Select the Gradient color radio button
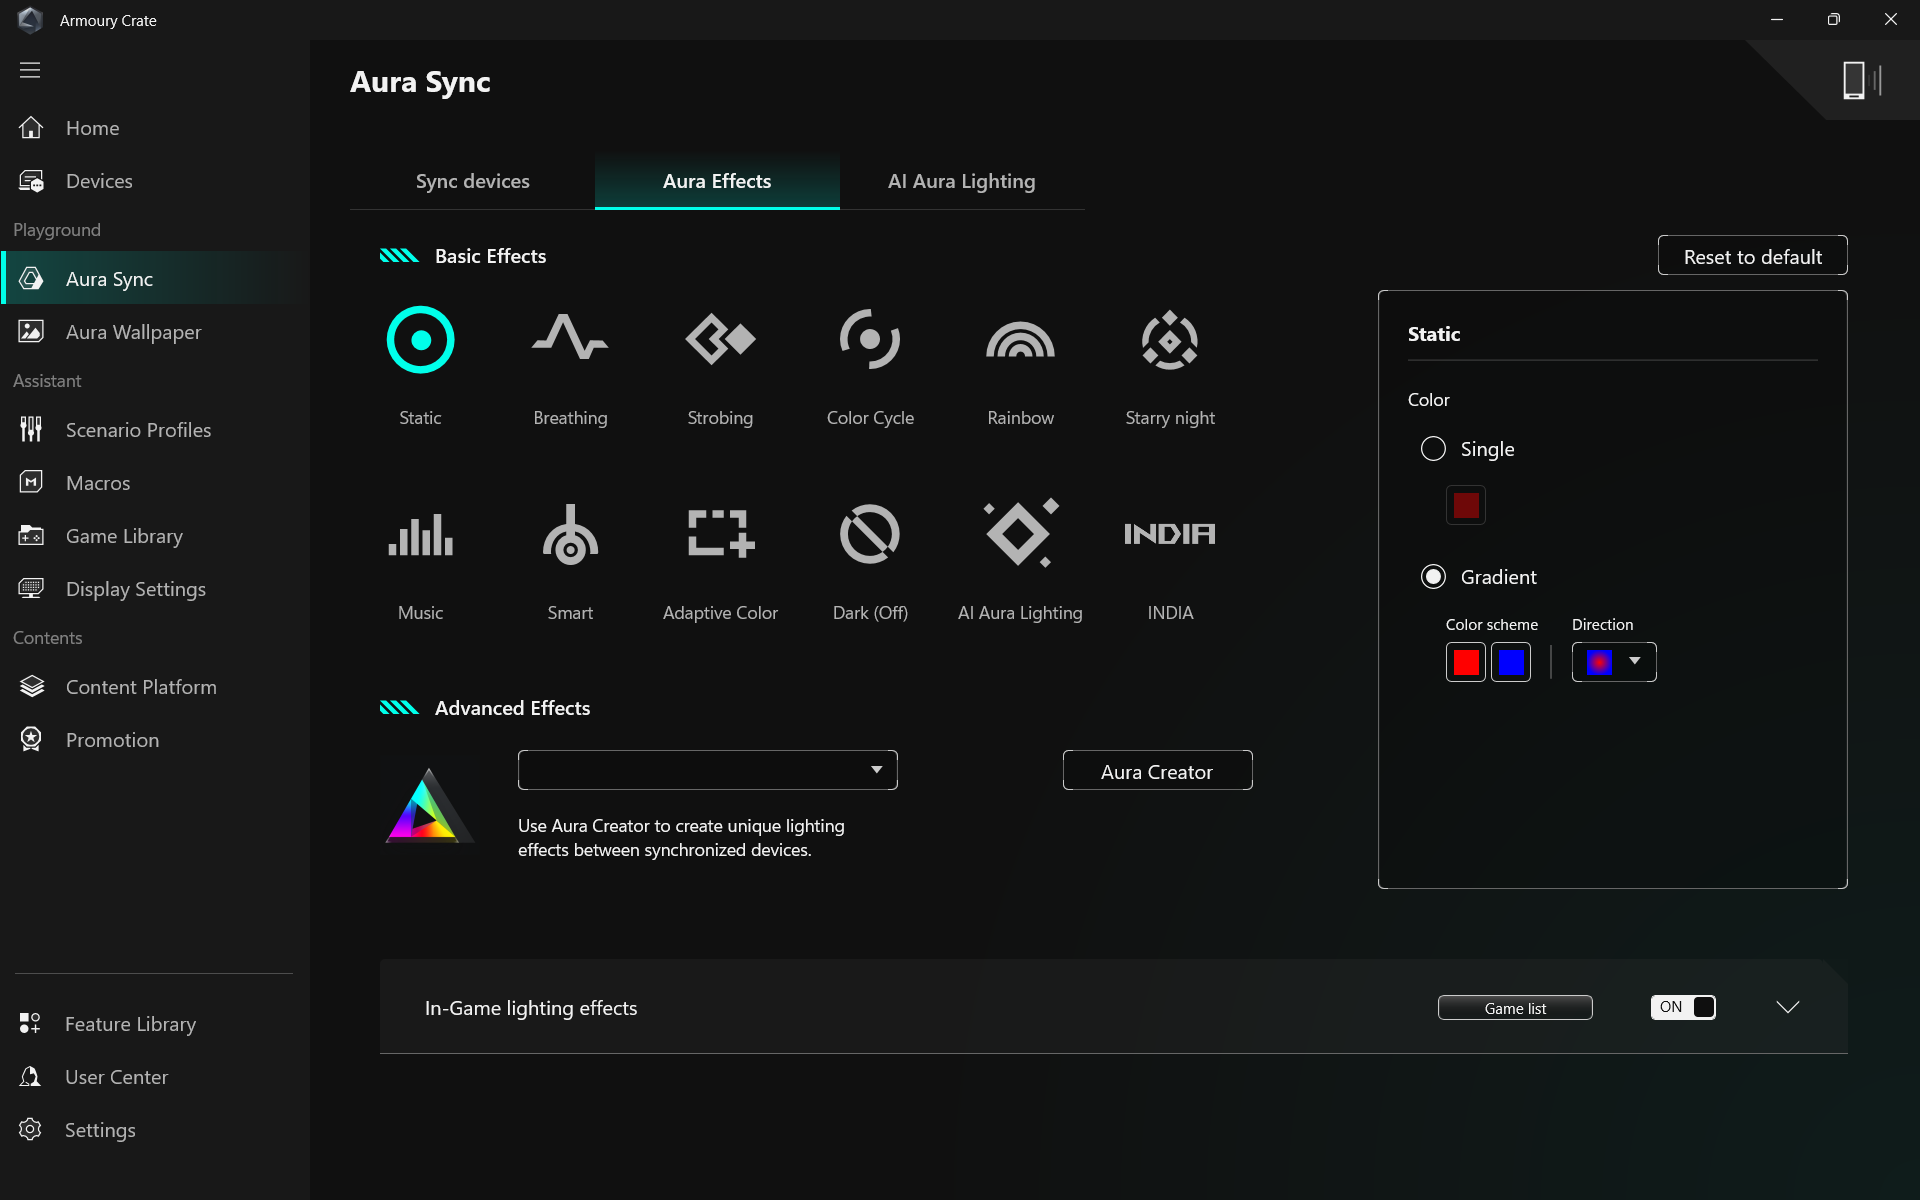This screenshot has width=1920, height=1200. 1433,577
